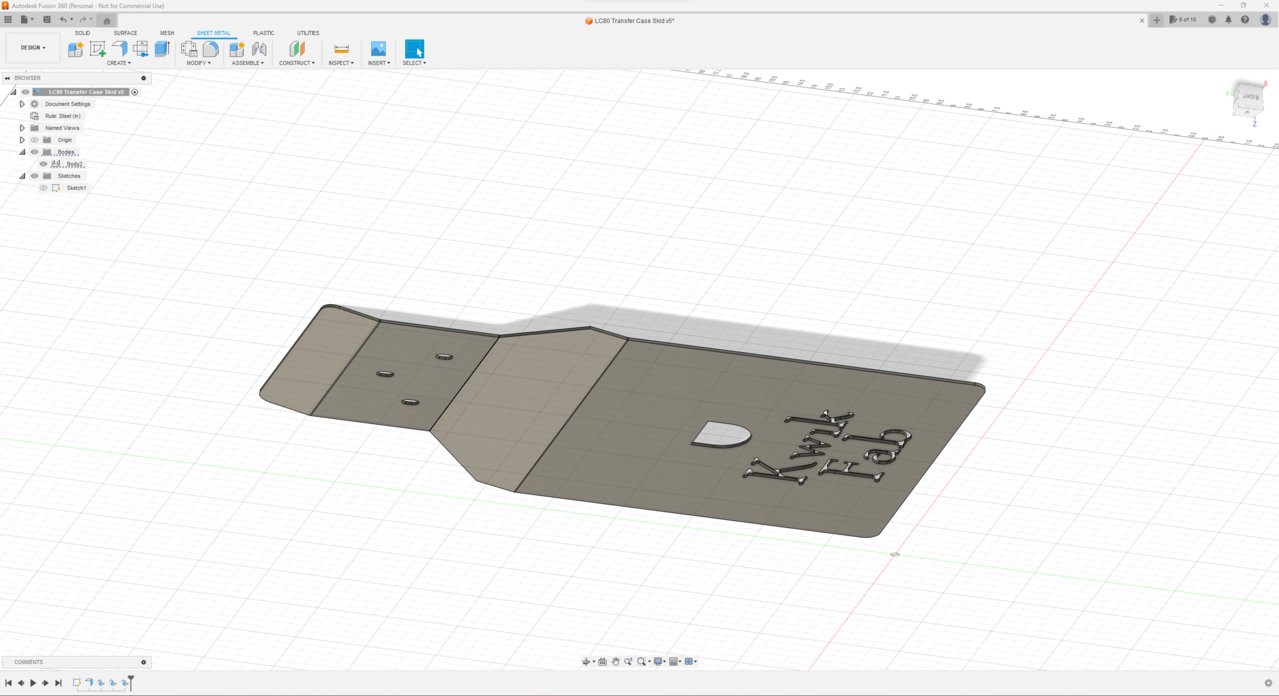The image size is (1279, 696).
Task: Click the Offset Plane construct icon
Action: pos(297,49)
